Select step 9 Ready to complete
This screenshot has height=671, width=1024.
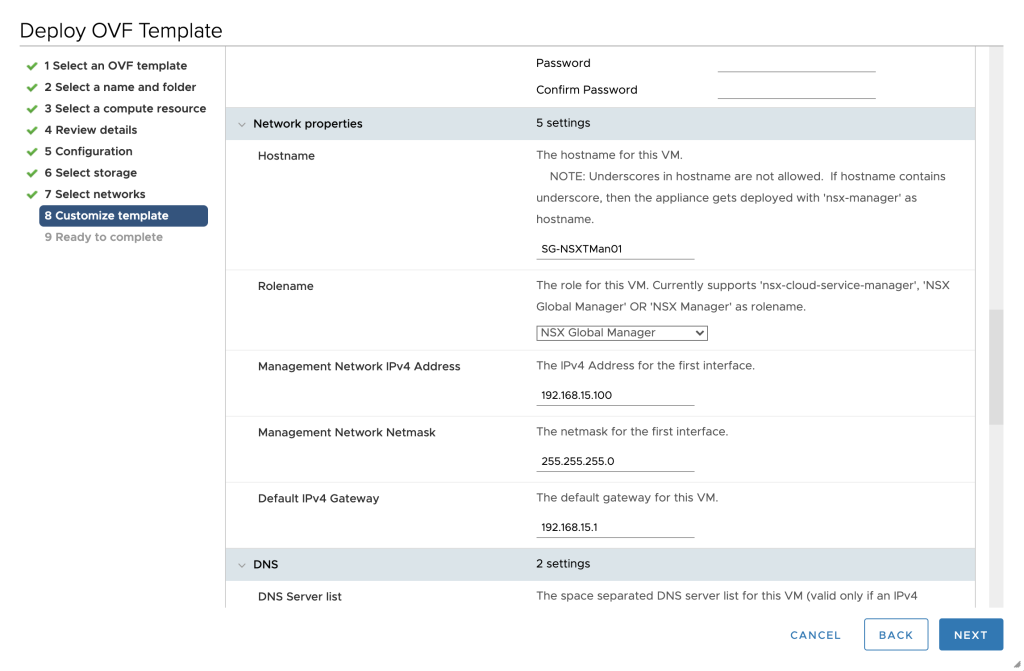[x=104, y=237]
